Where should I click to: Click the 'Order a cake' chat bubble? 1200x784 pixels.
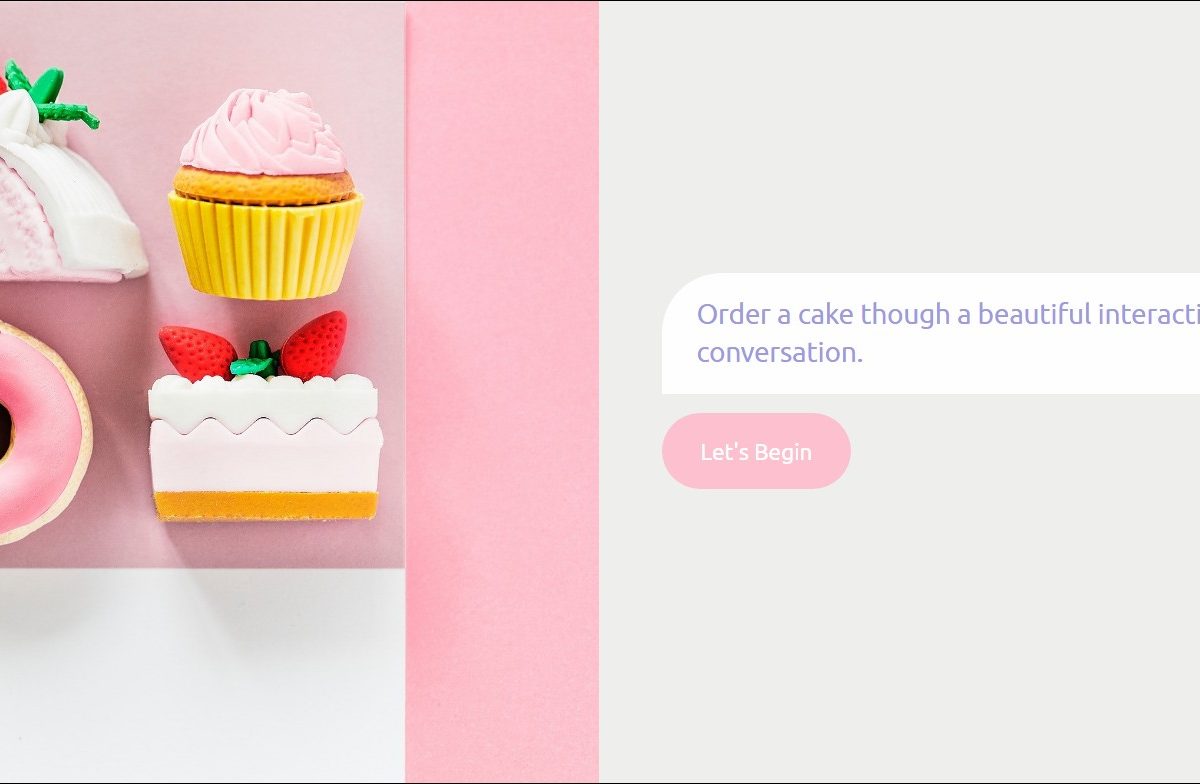931,333
